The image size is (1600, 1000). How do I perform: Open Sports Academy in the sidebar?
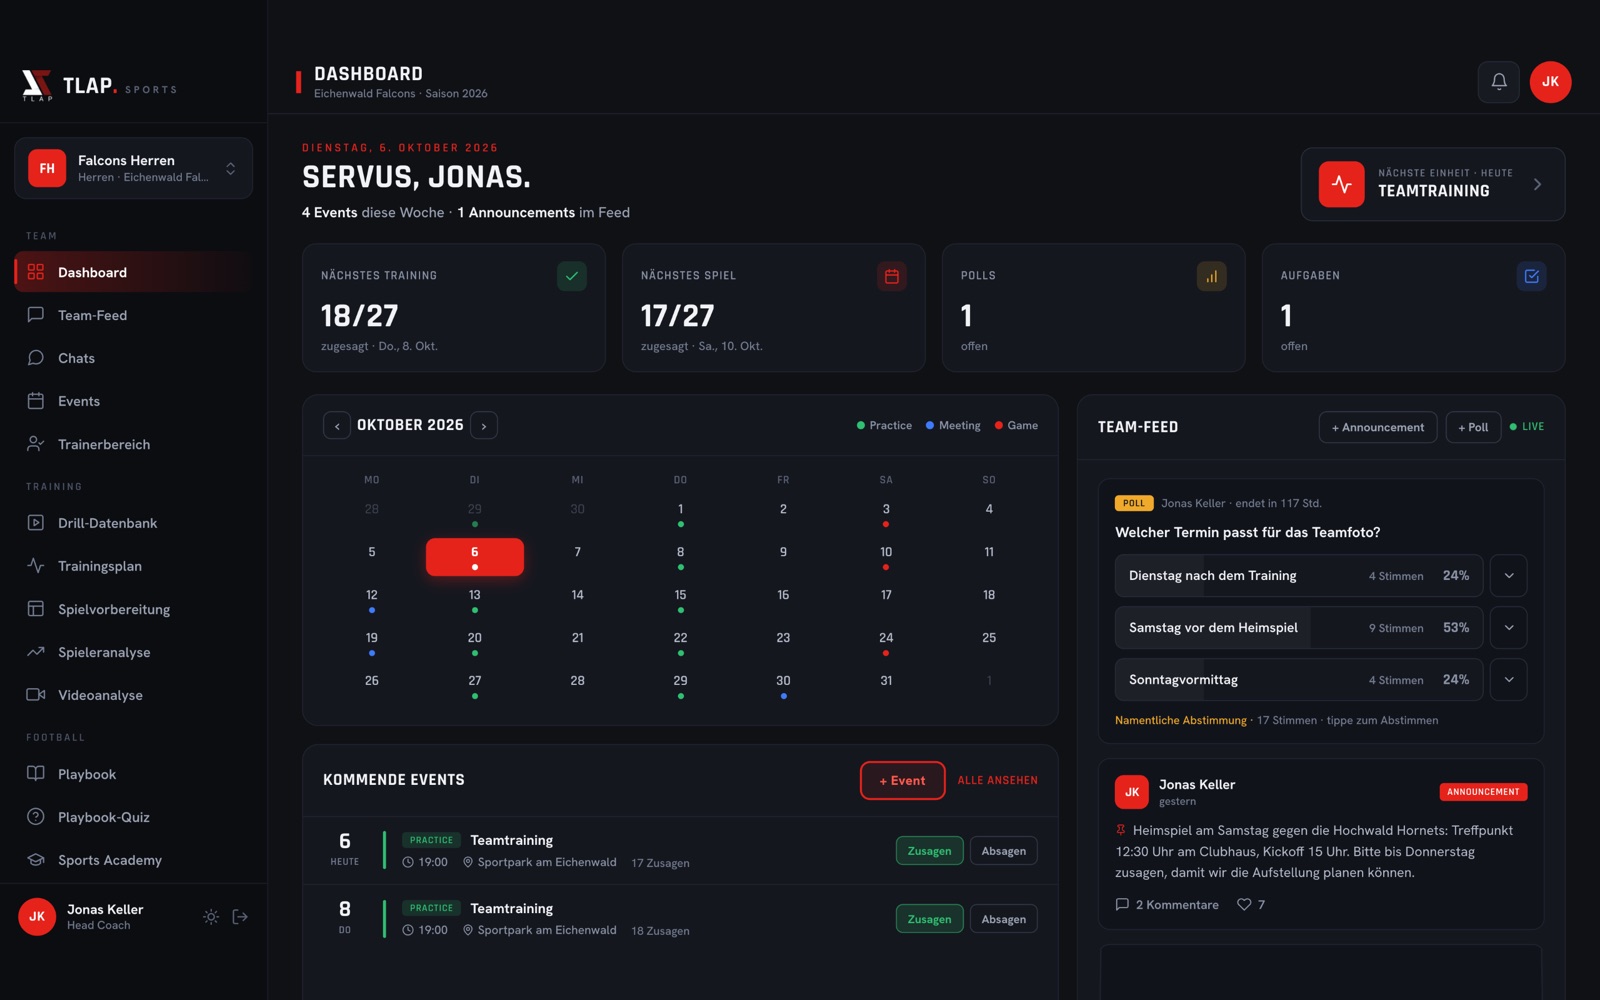point(133,860)
